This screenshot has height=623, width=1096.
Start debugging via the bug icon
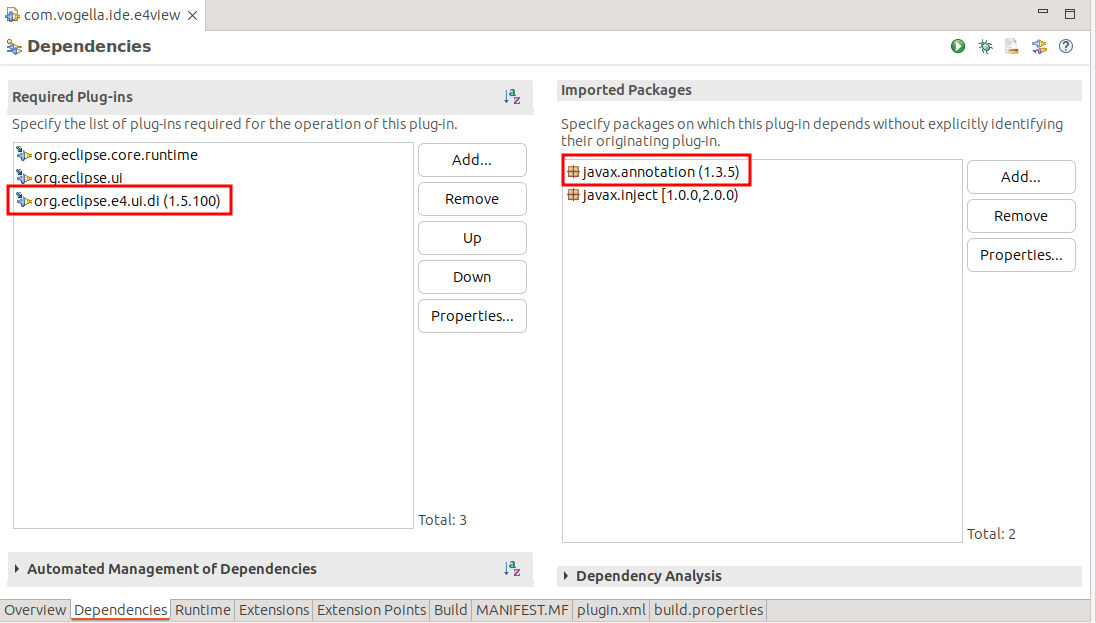985,46
